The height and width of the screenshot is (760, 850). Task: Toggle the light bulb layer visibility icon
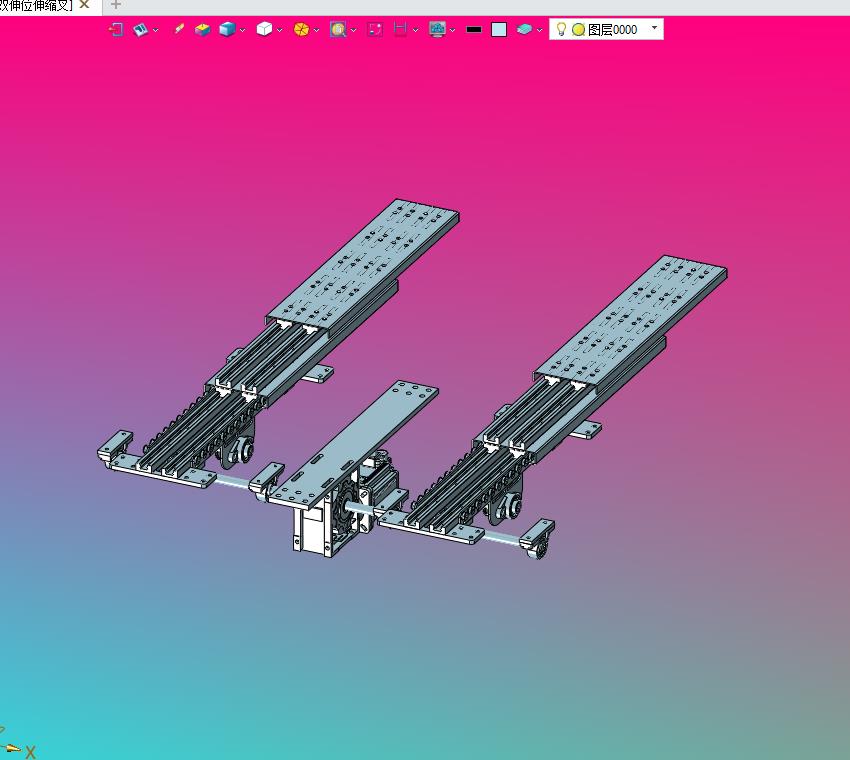click(562, 29)
